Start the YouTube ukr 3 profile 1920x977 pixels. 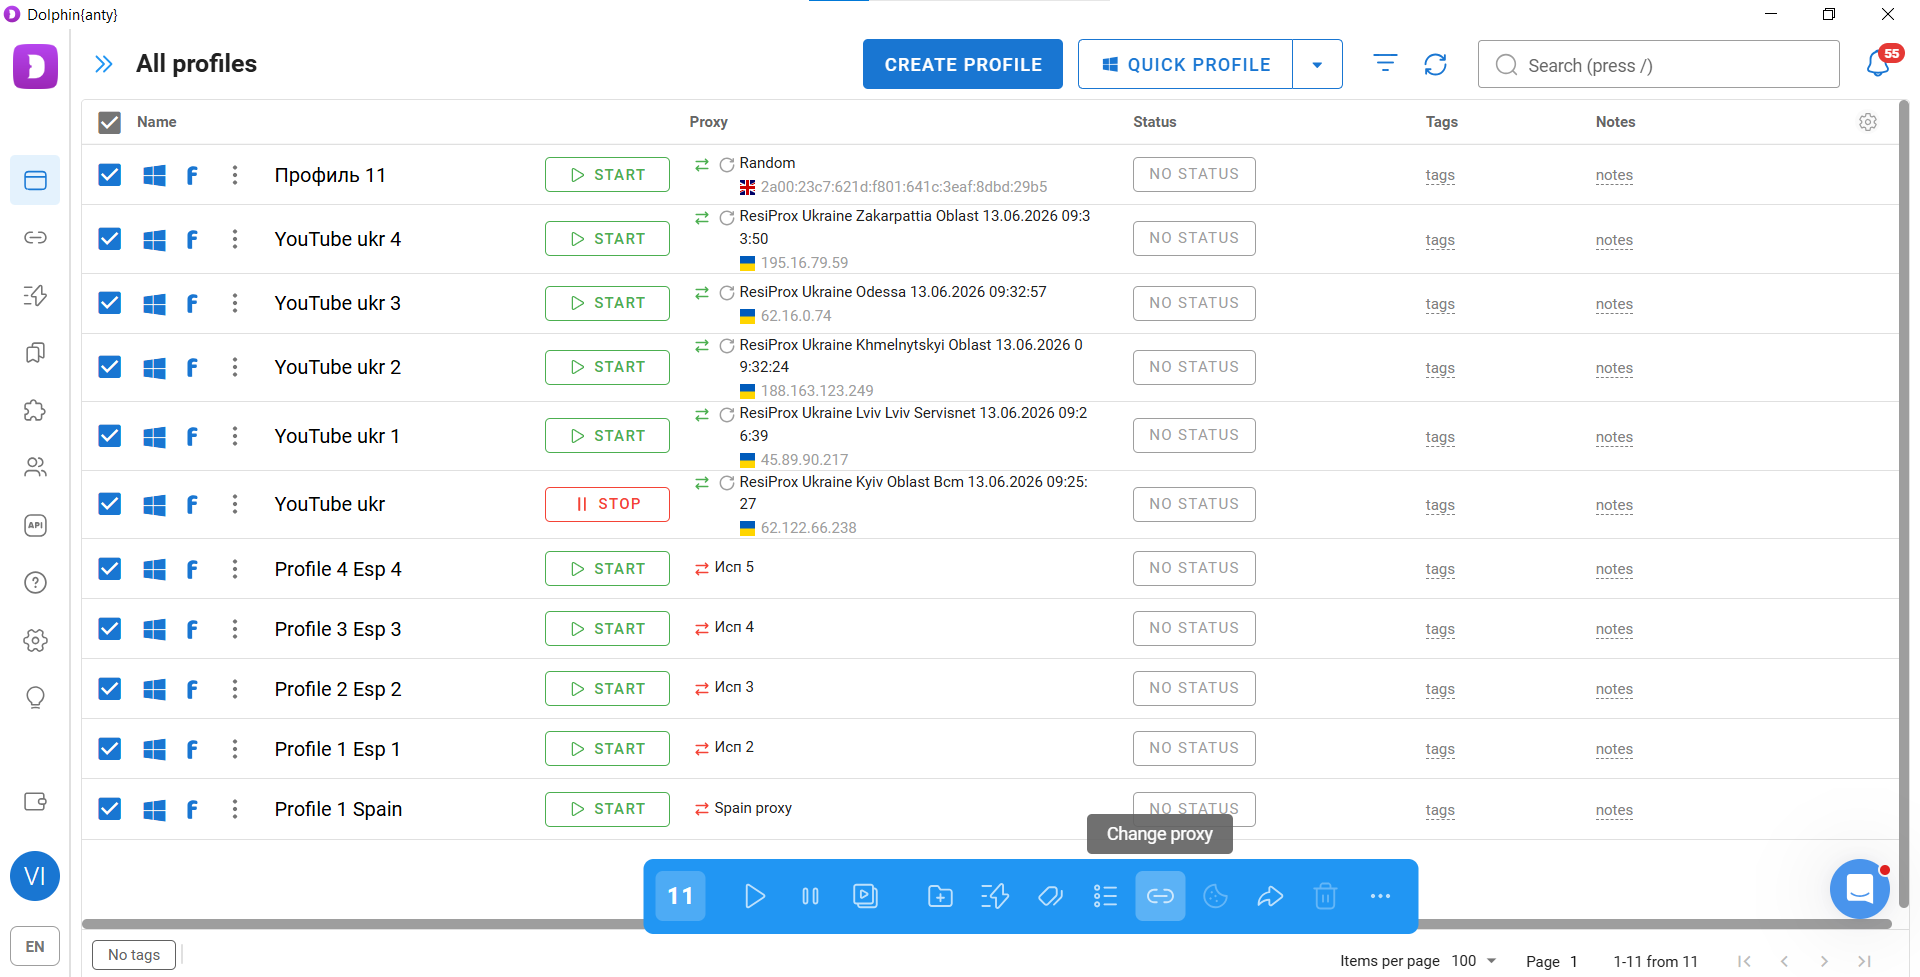[607, 303]
